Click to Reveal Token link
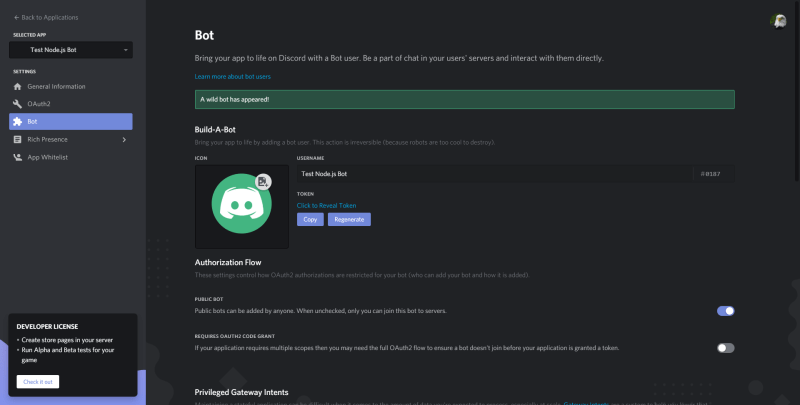 [327, 206]
